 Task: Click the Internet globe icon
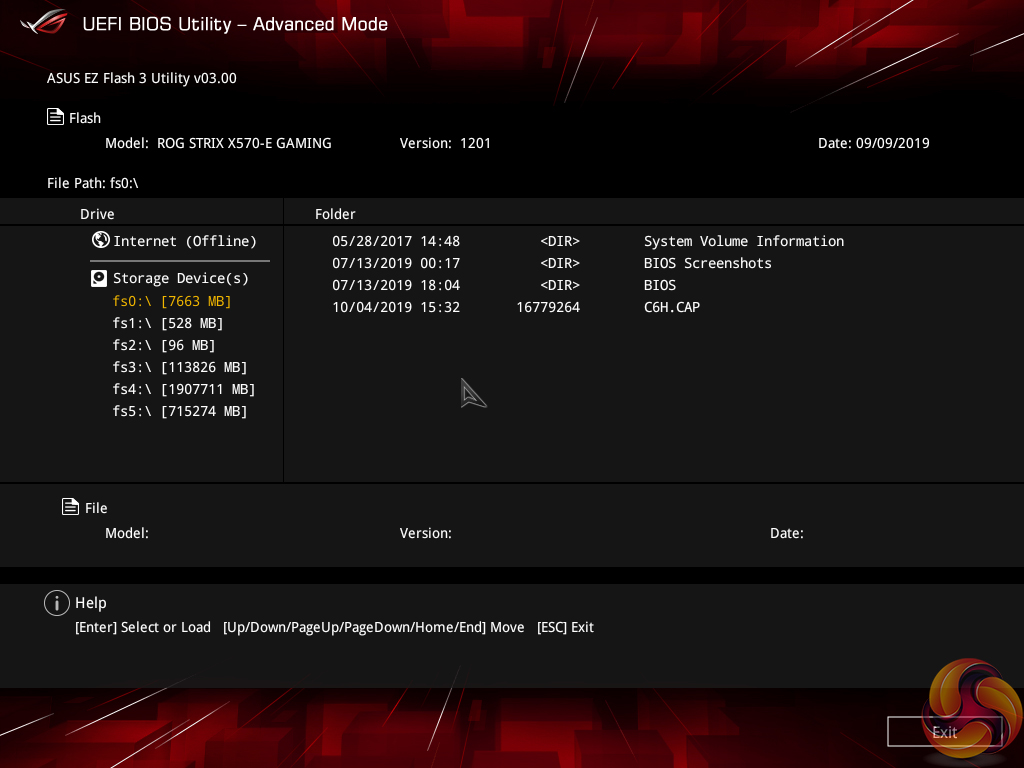pos(101,240)
